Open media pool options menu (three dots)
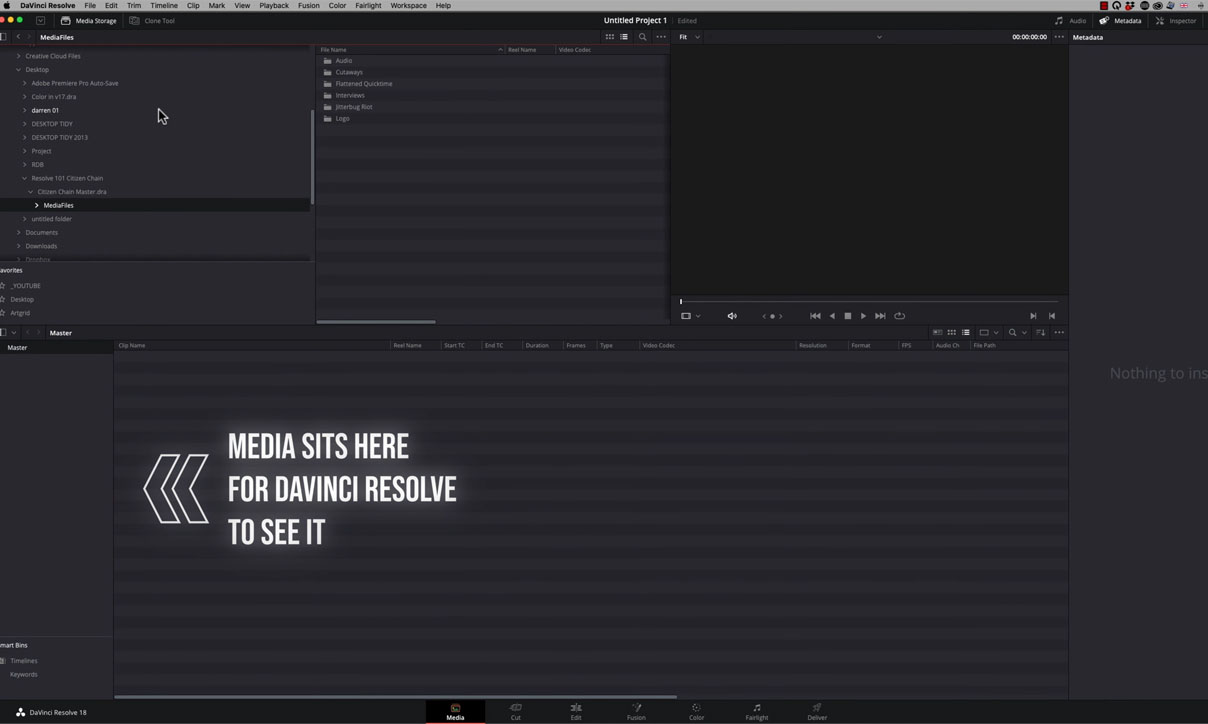The height and width of the screenshot is (724, 1208). click(1059, 333)
